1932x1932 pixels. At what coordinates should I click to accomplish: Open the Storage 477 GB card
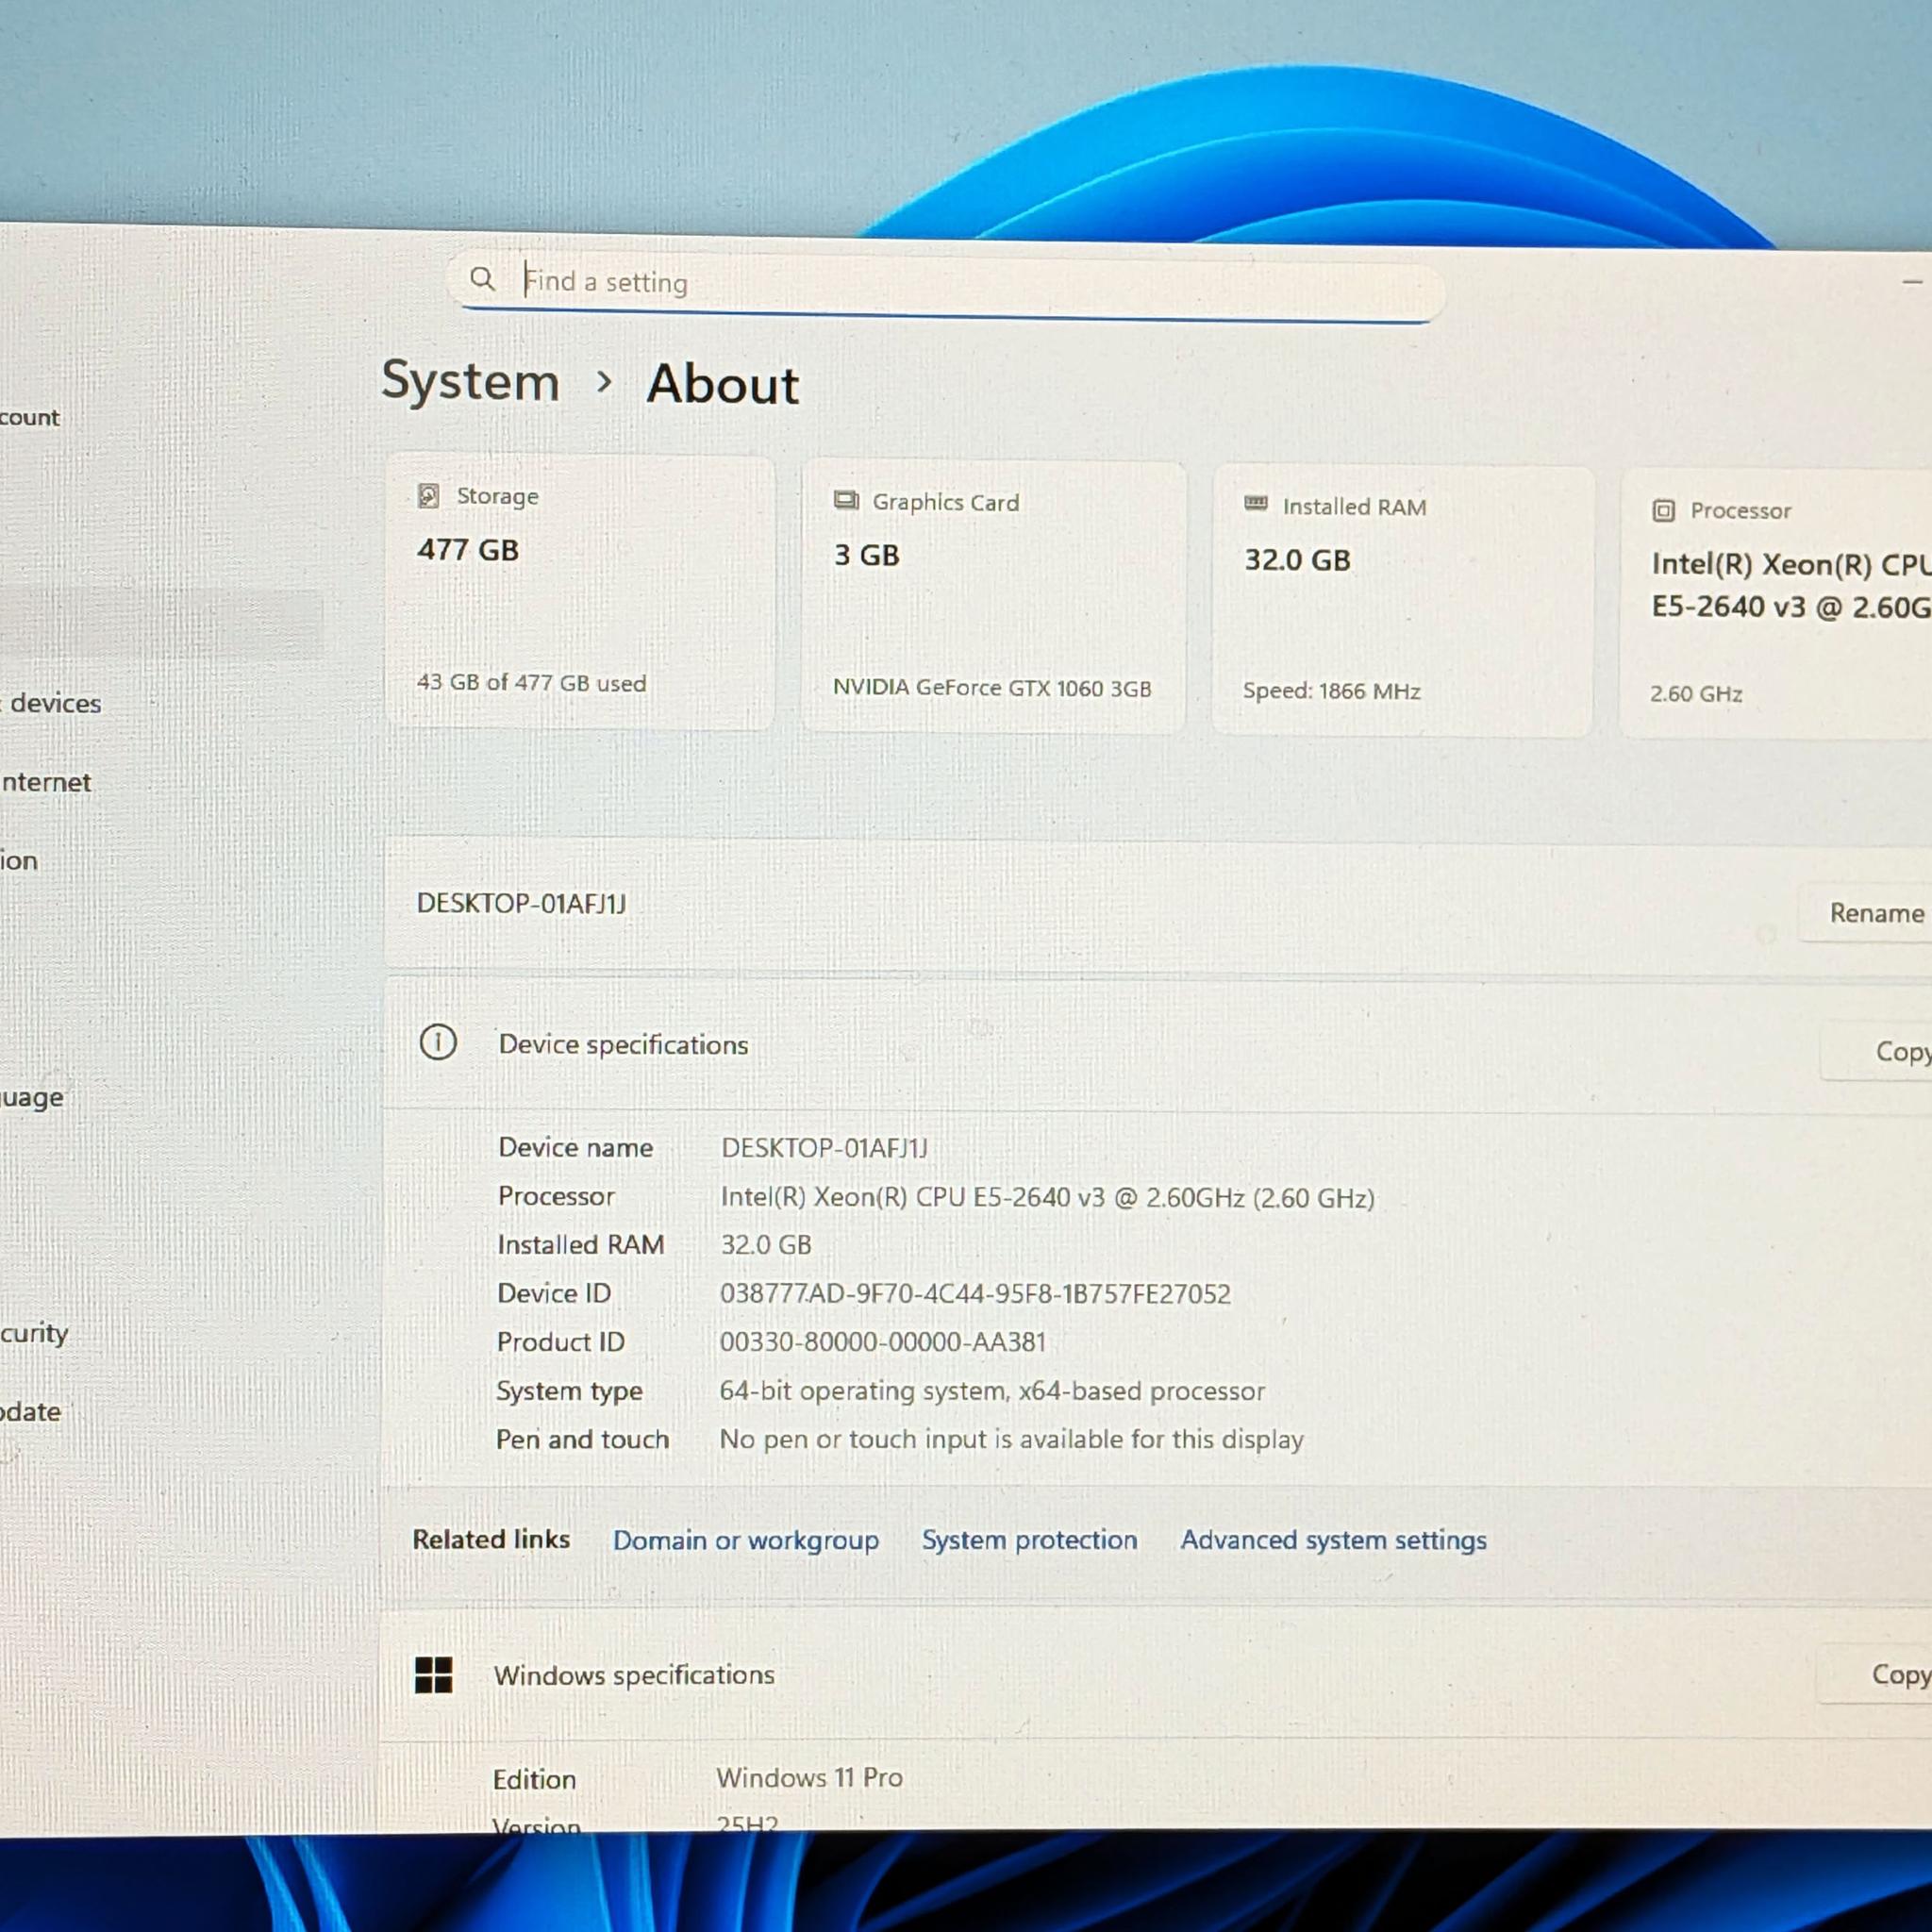(x=580, y=592)
